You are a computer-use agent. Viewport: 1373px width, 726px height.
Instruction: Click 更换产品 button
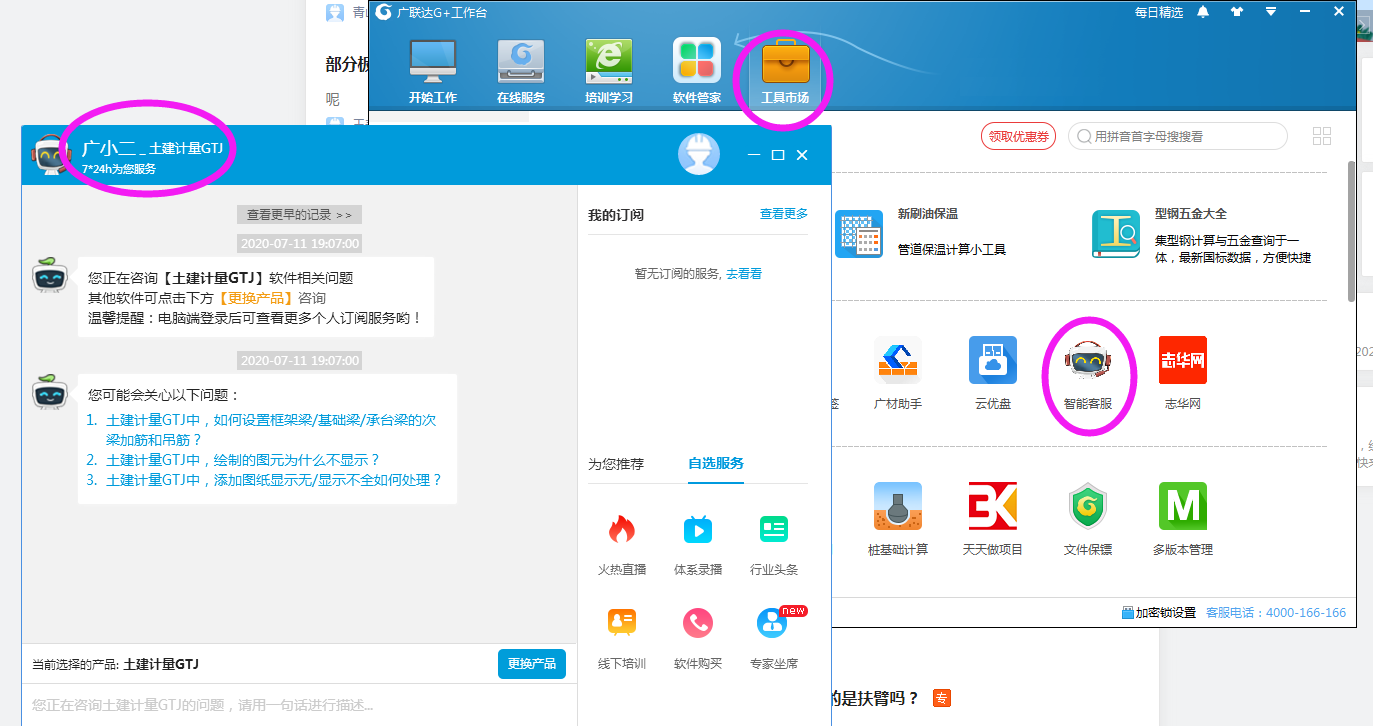(532, 664)
